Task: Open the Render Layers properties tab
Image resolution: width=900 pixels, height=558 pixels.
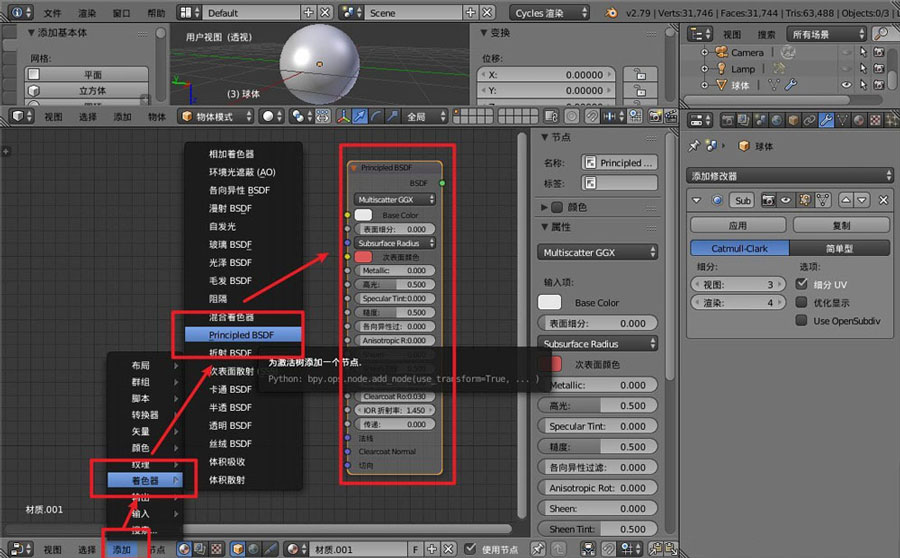Action: coord(744,120)
